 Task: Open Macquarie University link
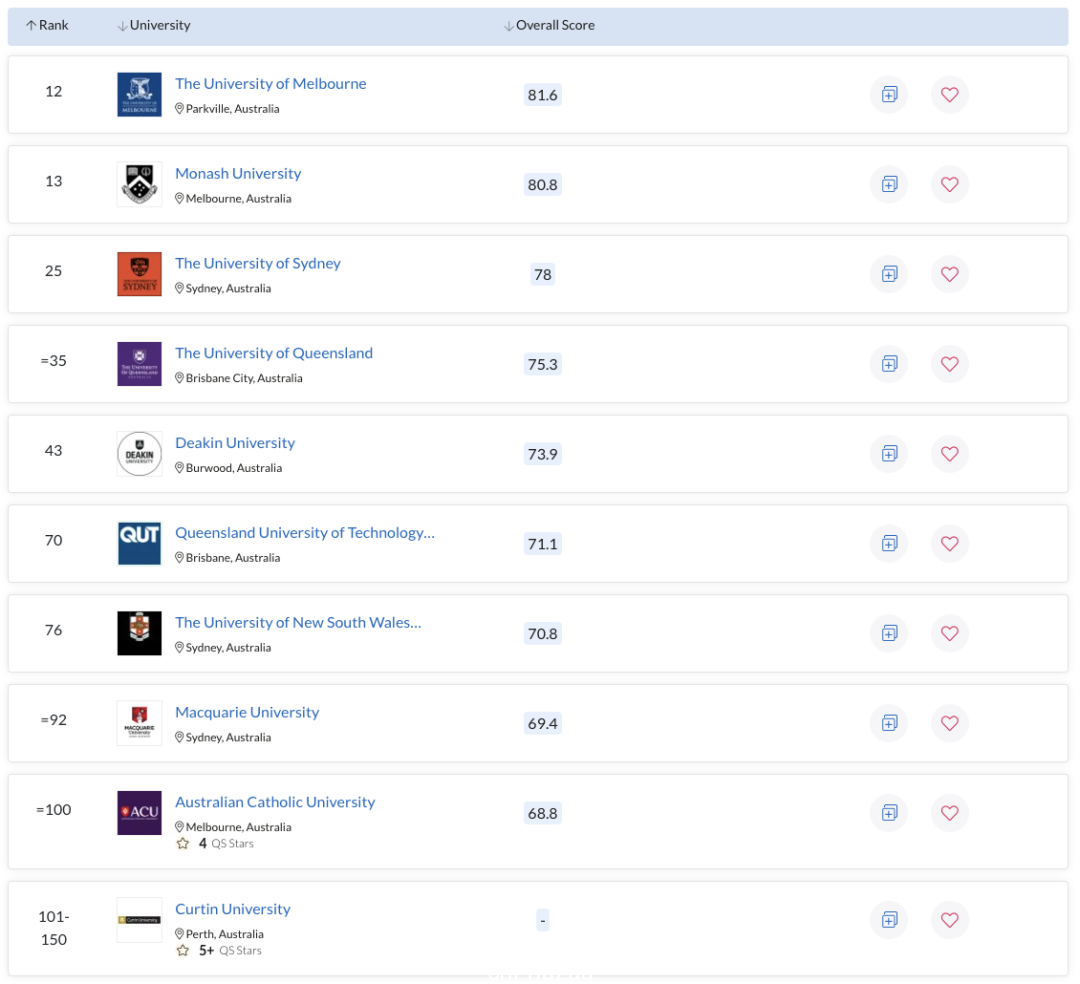pyautogui.click(x=247, y=712)
